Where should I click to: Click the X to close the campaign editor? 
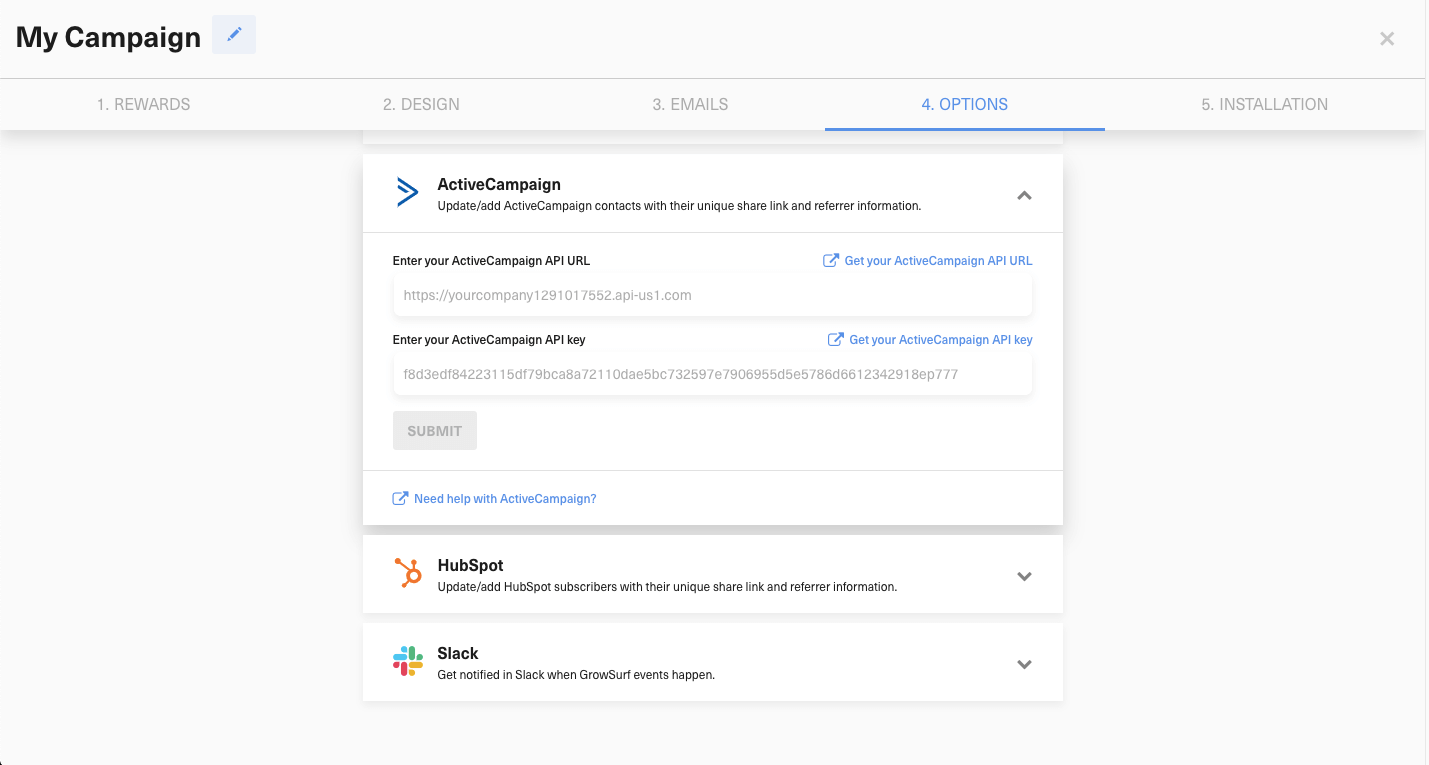click(1387, 38)
